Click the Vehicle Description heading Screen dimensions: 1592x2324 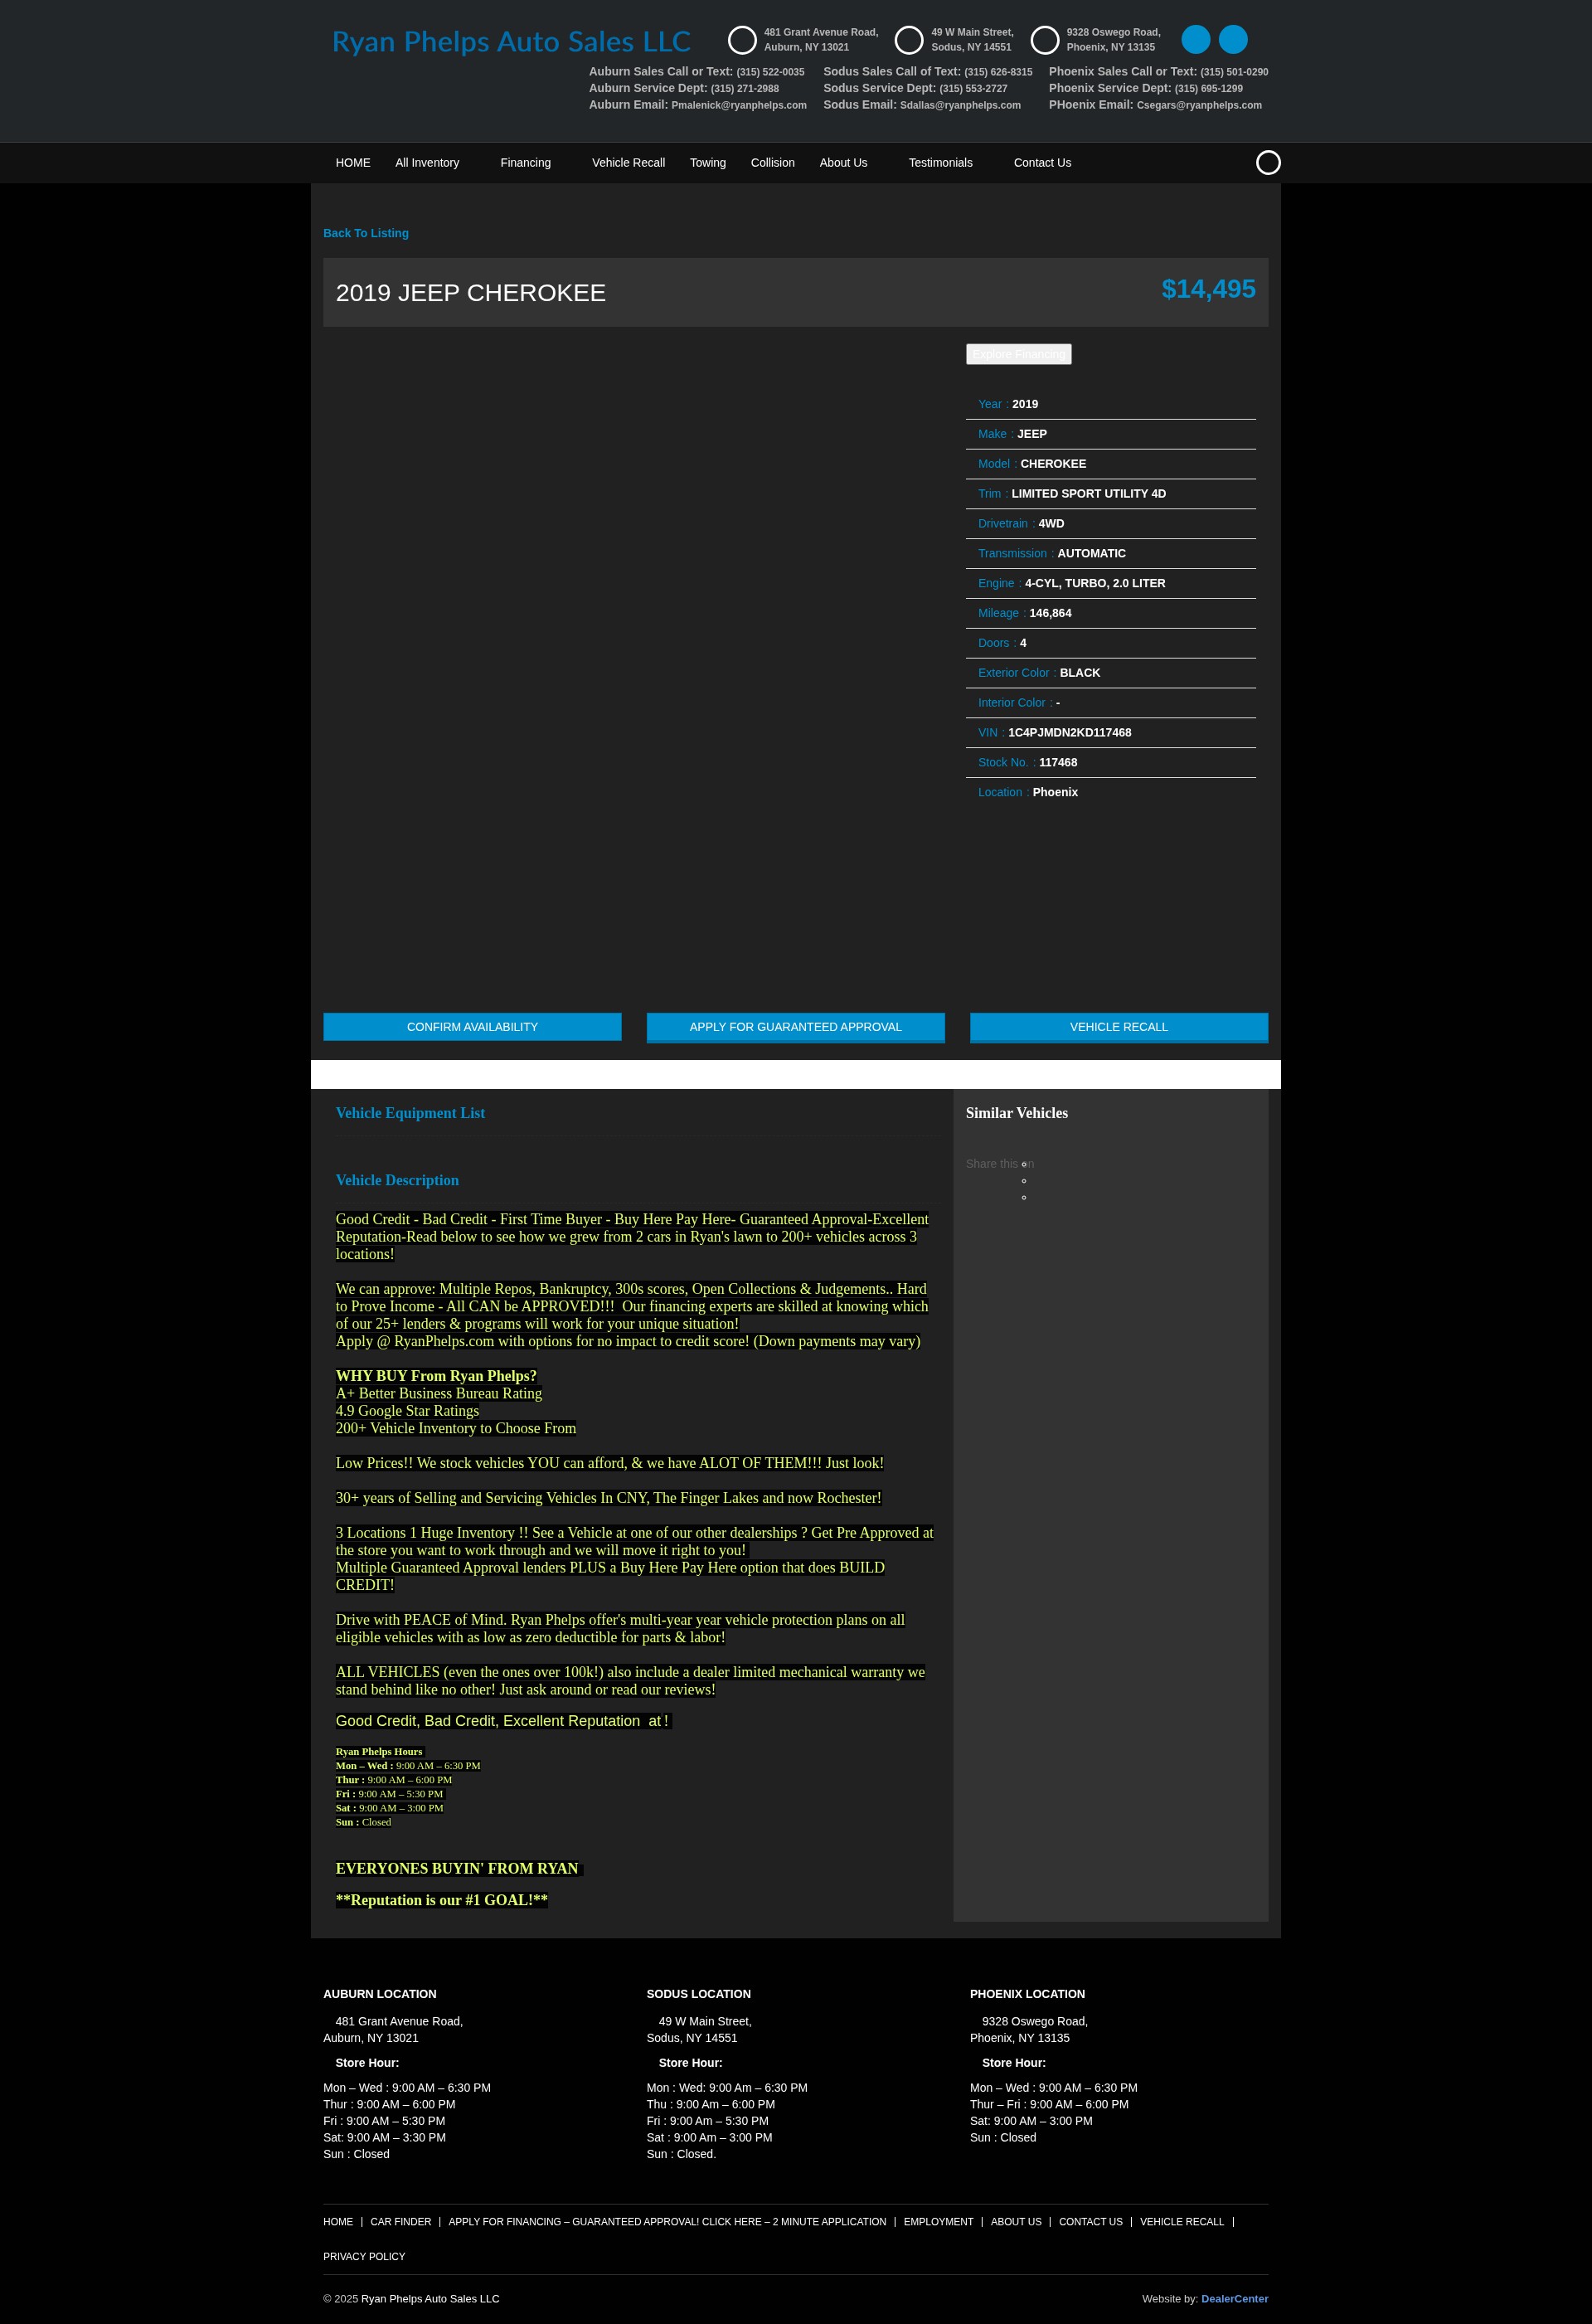pyautogui.click(x=397, y=1180)
